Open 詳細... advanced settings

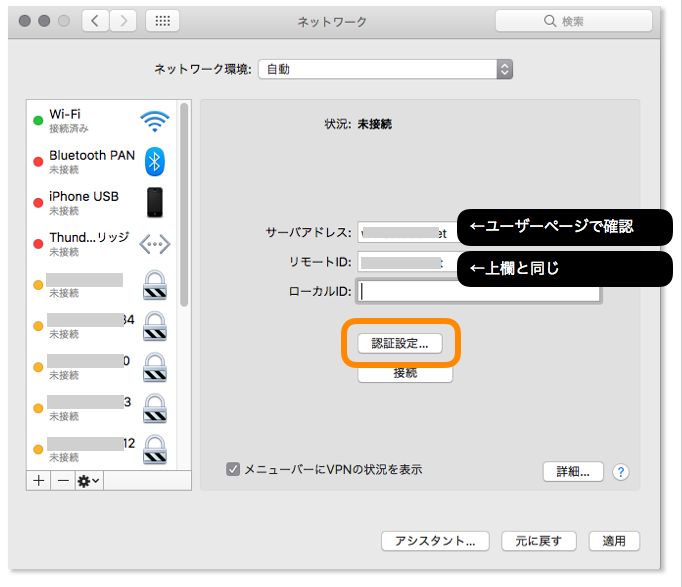(573, 472)
